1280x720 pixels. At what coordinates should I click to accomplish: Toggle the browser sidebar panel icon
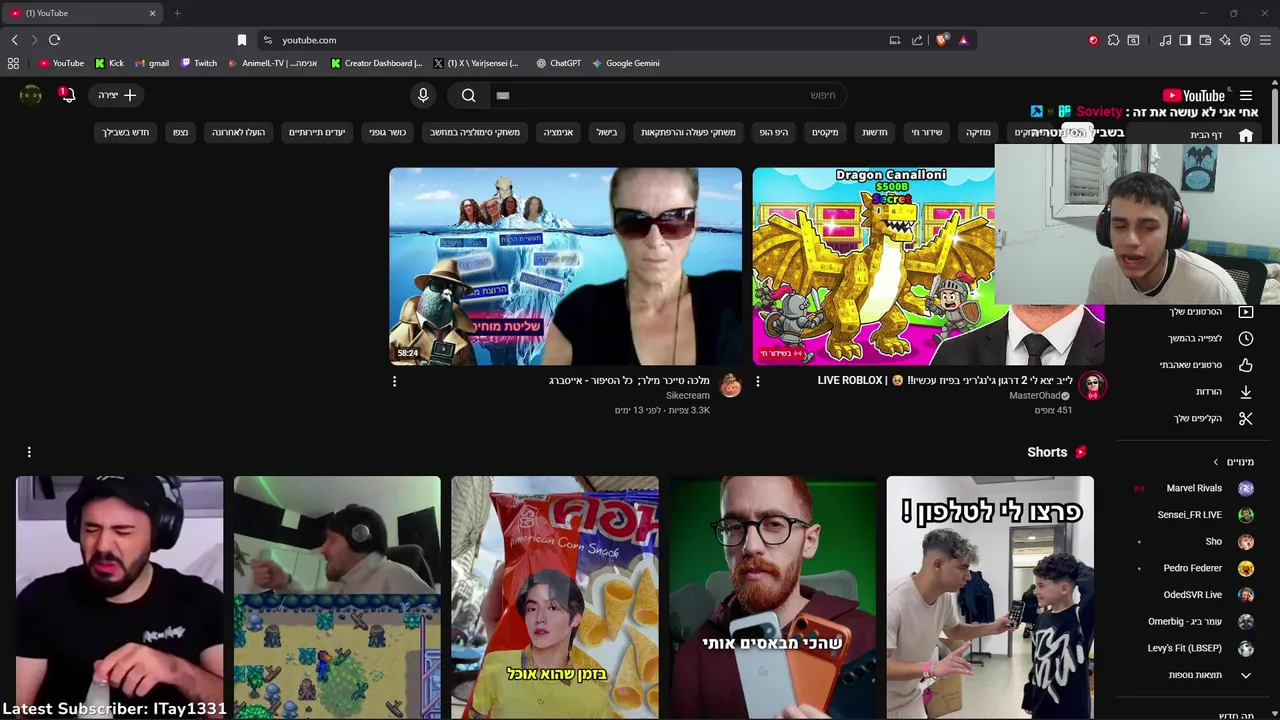click(1185, 40)
